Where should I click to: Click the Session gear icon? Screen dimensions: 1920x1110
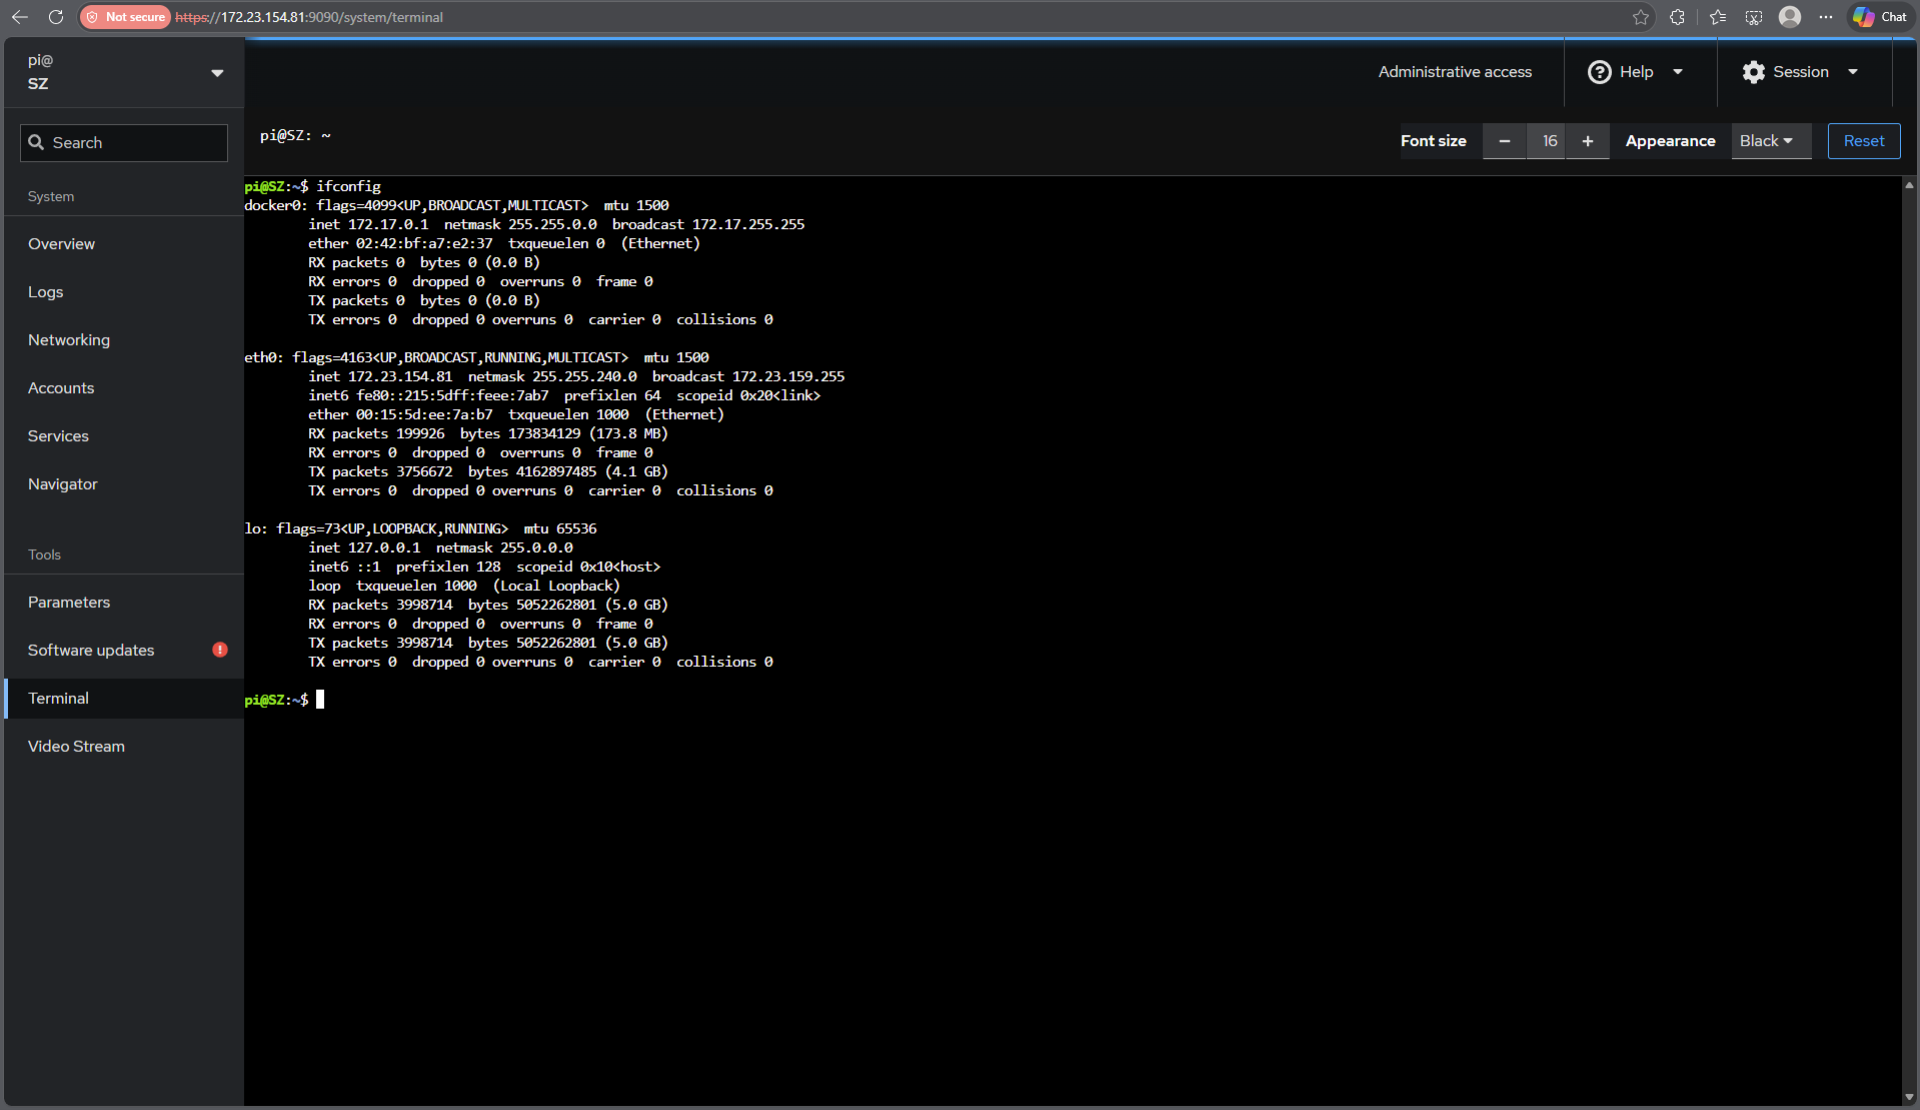(1753, 71)
